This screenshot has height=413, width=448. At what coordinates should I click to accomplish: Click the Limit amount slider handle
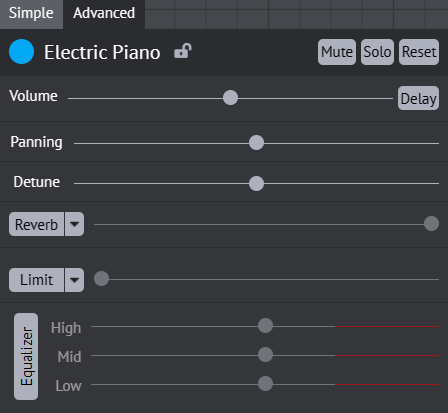[x=101, y=279]
